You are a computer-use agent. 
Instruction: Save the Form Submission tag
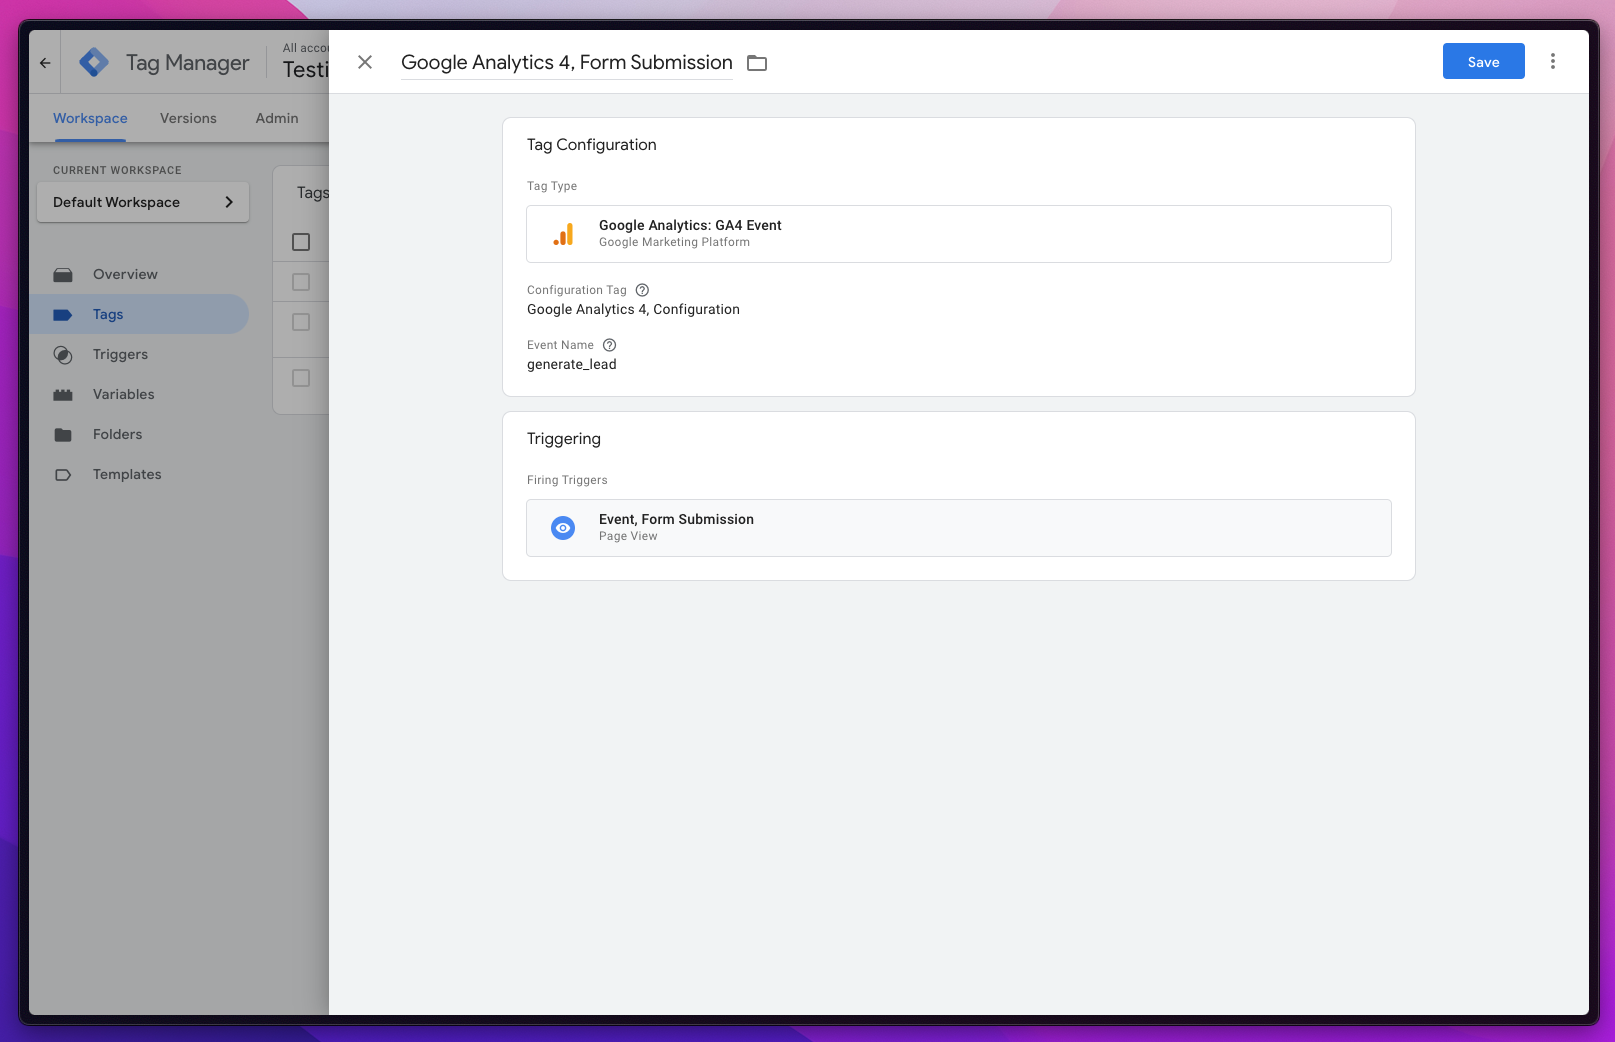(x=1483, y=61)
